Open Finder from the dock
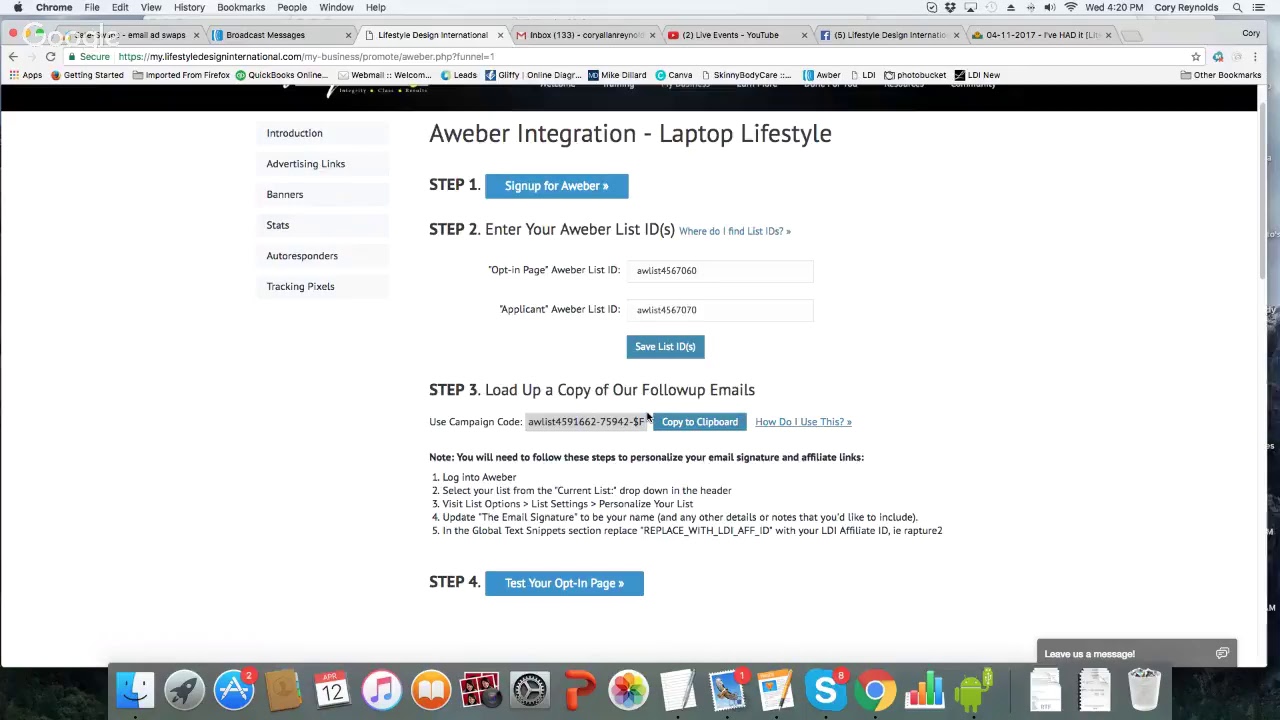The width and height of the screenshot is (1280, 720). [x=135, y=690]
